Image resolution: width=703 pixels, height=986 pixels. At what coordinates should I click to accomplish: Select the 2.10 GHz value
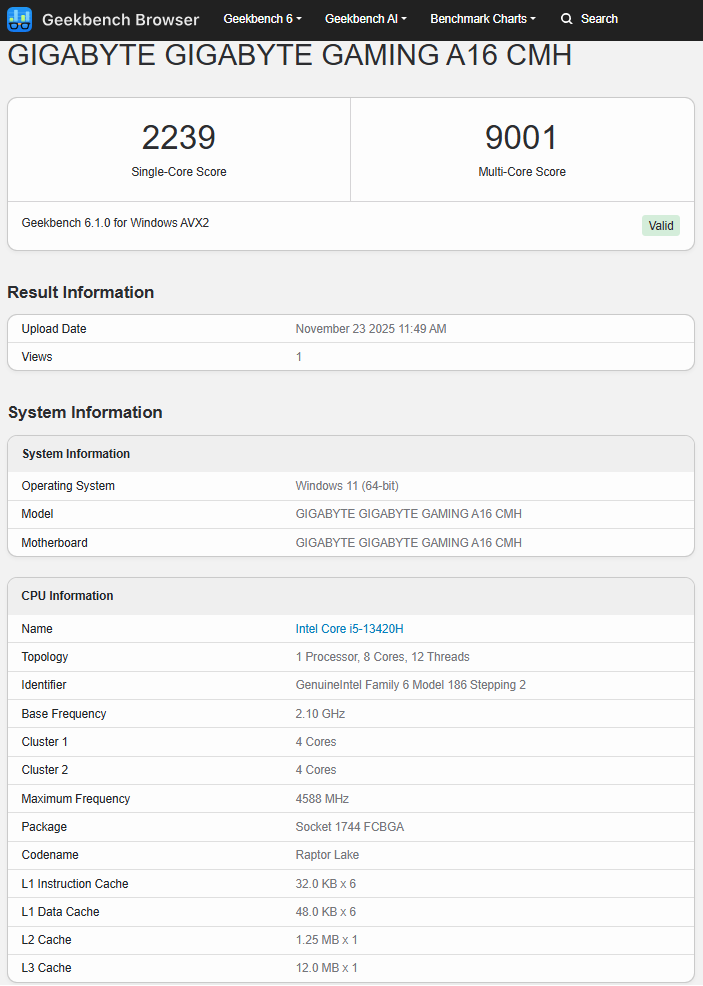[320, 714]
